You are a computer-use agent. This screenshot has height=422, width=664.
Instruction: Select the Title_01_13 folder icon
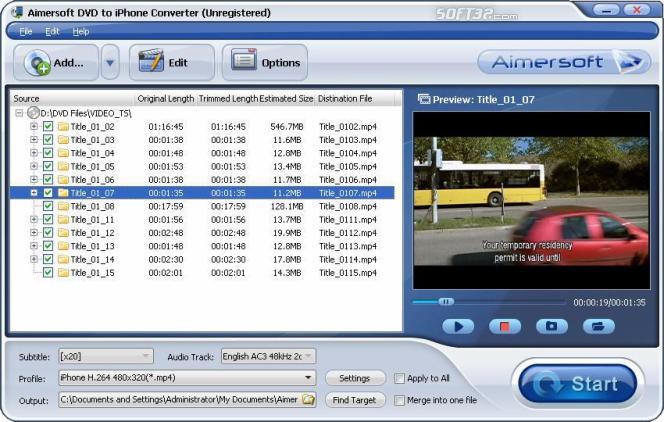pyautogui.click(x=63, y=246)
